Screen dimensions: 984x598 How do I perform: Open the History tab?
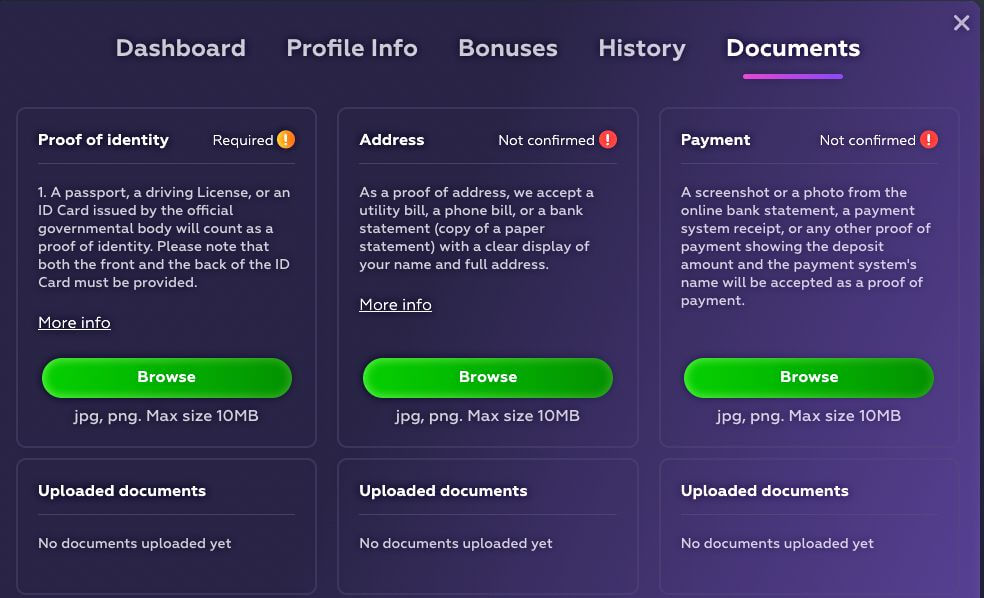(x=642, y=48)
